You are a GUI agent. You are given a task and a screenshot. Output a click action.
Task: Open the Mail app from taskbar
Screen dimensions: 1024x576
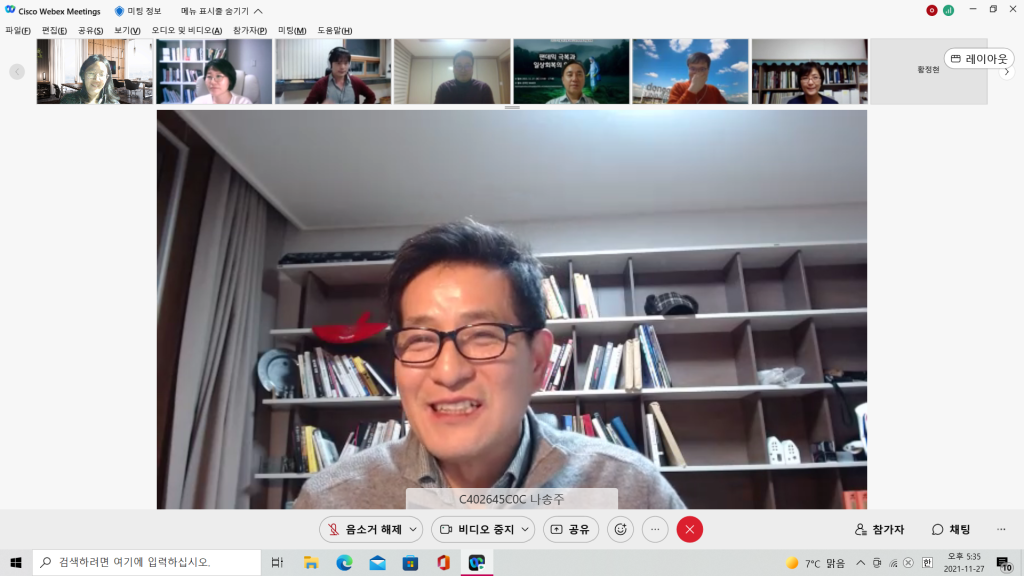coord(377,562)
